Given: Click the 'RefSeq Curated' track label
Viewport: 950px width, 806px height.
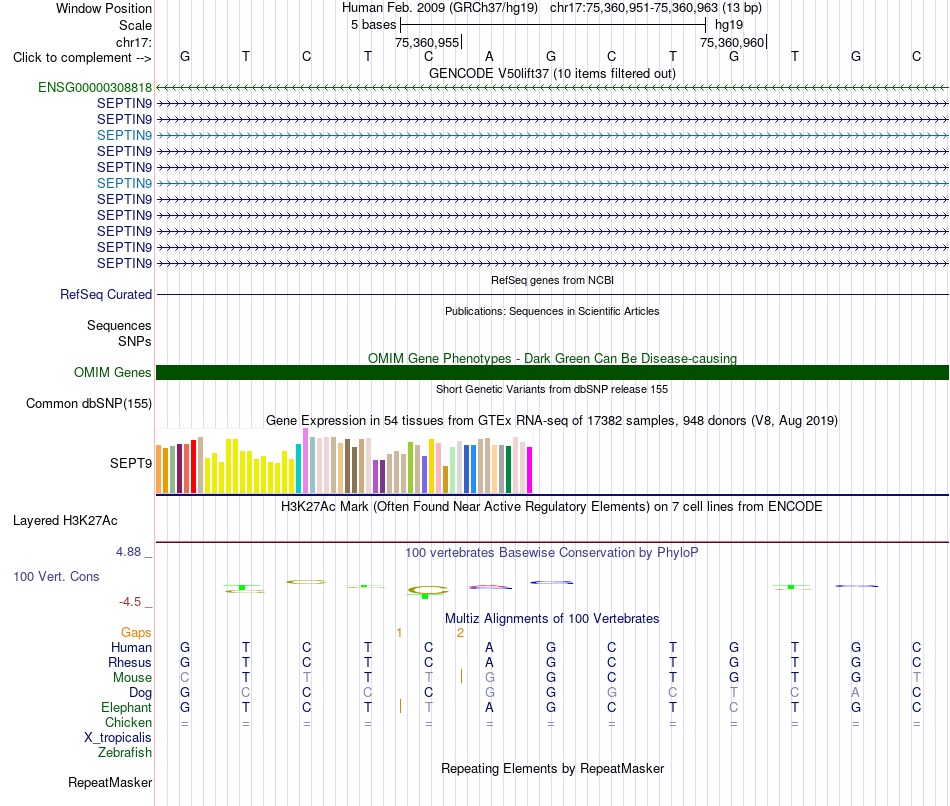Looking at the screenshot, I should click(105, 295).
